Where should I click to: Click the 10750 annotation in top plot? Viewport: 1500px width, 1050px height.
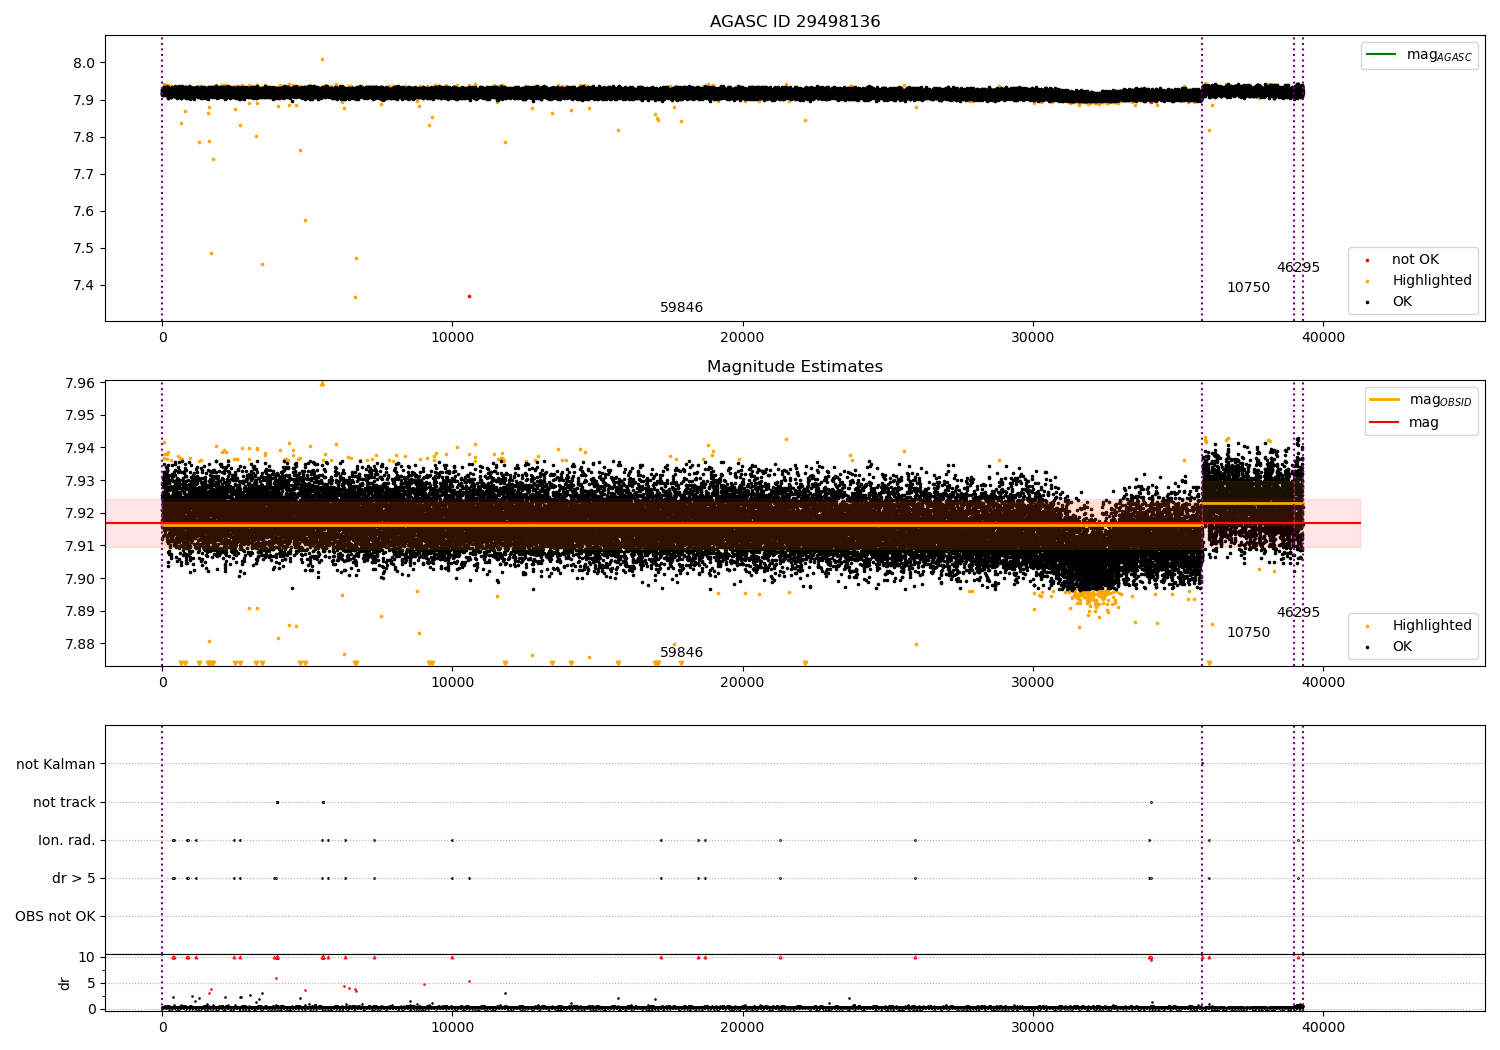(1248, 288)
